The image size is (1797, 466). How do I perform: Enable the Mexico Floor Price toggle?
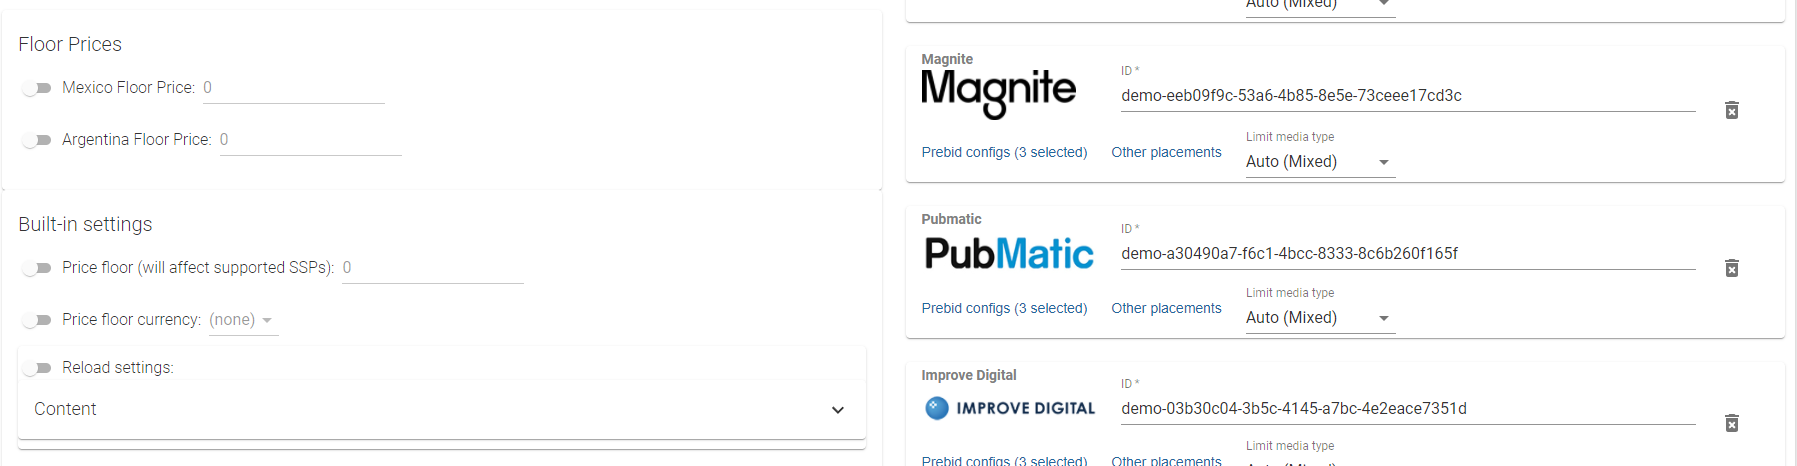tap(37, 88)
